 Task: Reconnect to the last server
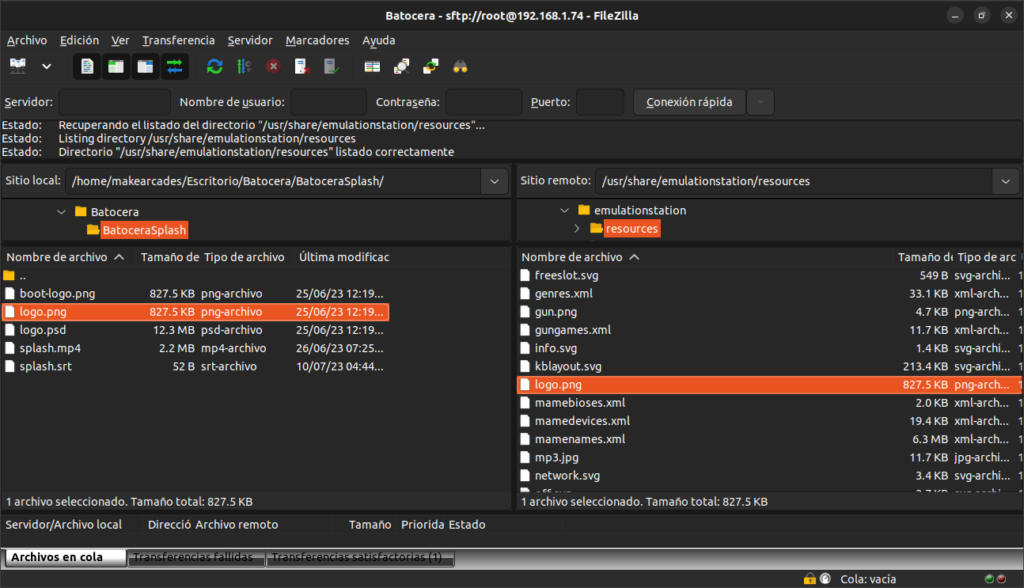point(331,66)
